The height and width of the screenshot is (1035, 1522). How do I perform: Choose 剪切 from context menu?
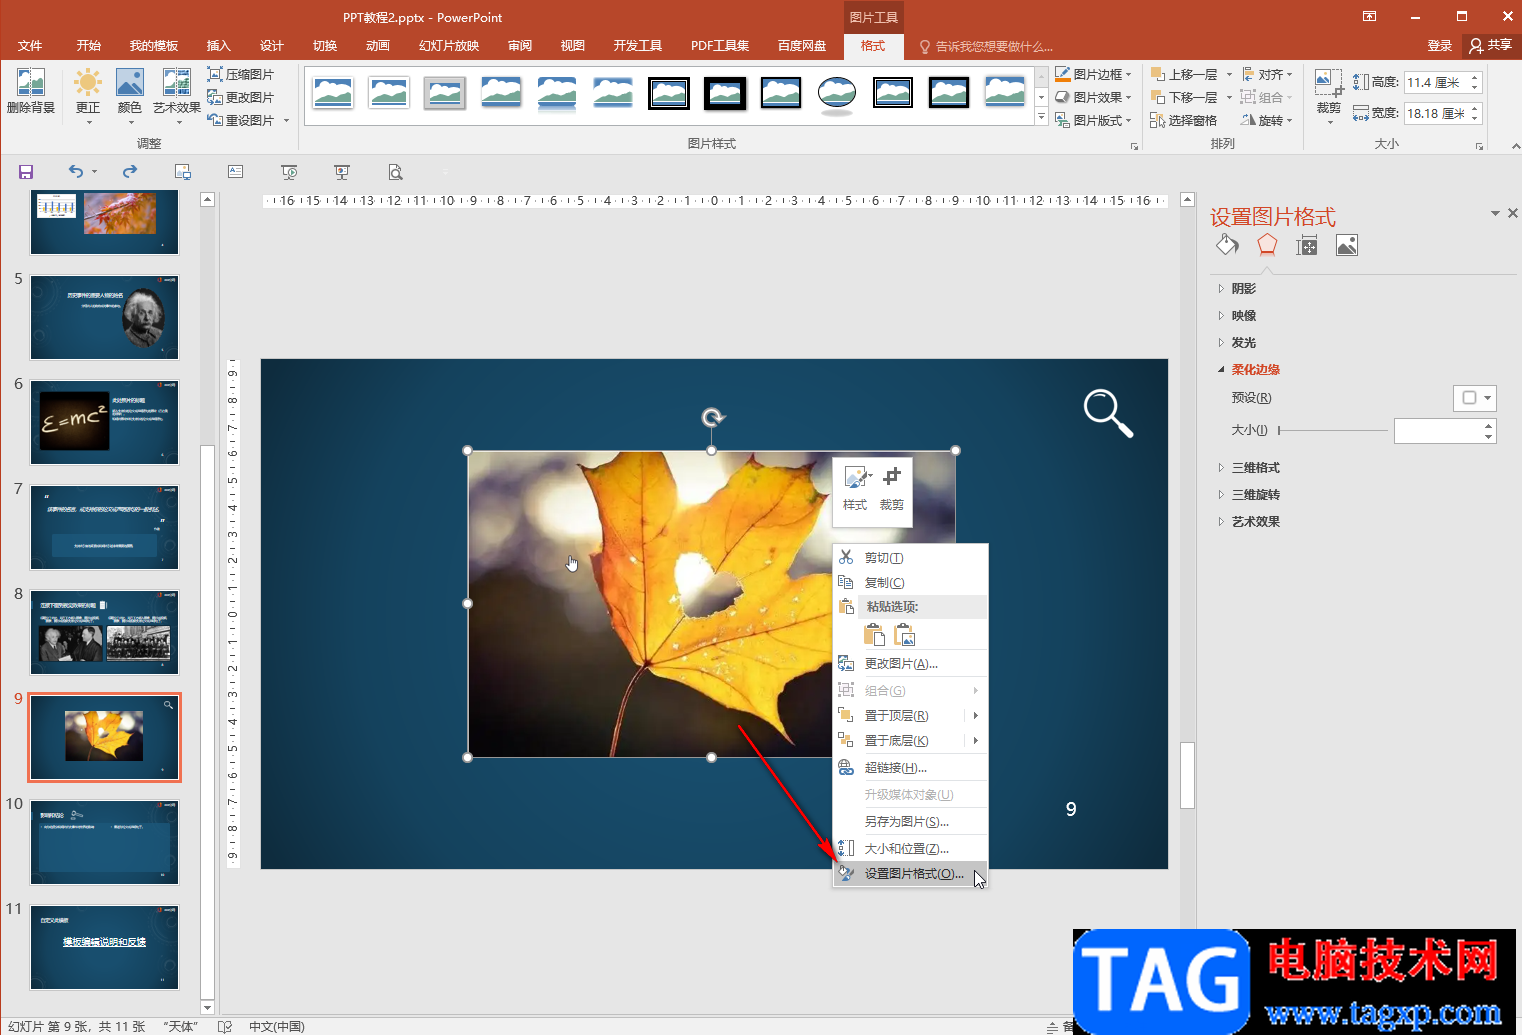coord(911,558)
